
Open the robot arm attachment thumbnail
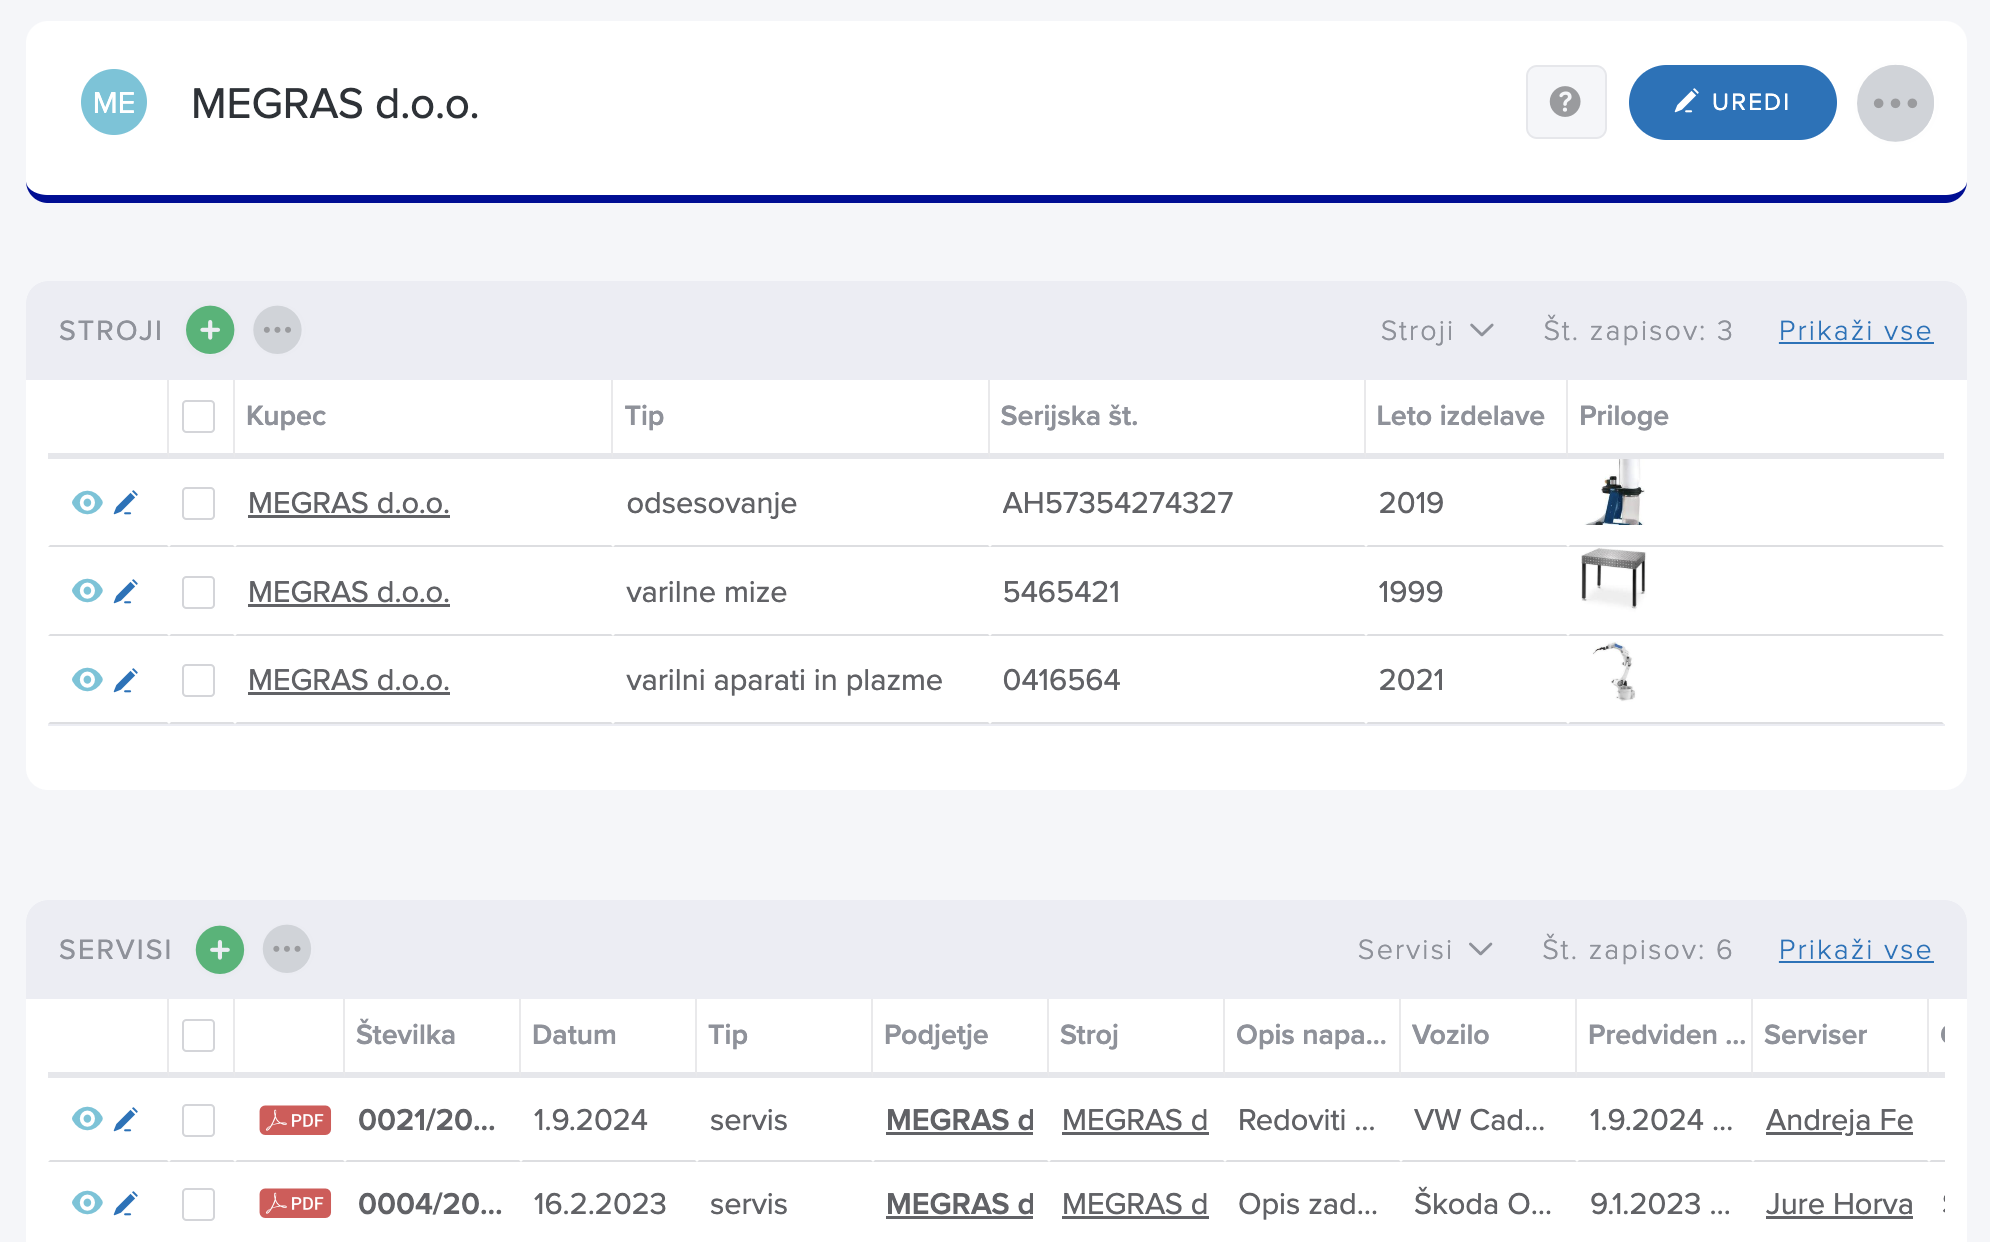pyautogui.click(x=1615, y=670)
